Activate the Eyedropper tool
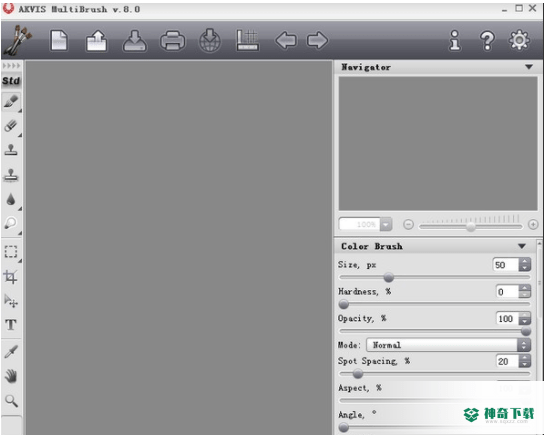 [x=11, y=351]
